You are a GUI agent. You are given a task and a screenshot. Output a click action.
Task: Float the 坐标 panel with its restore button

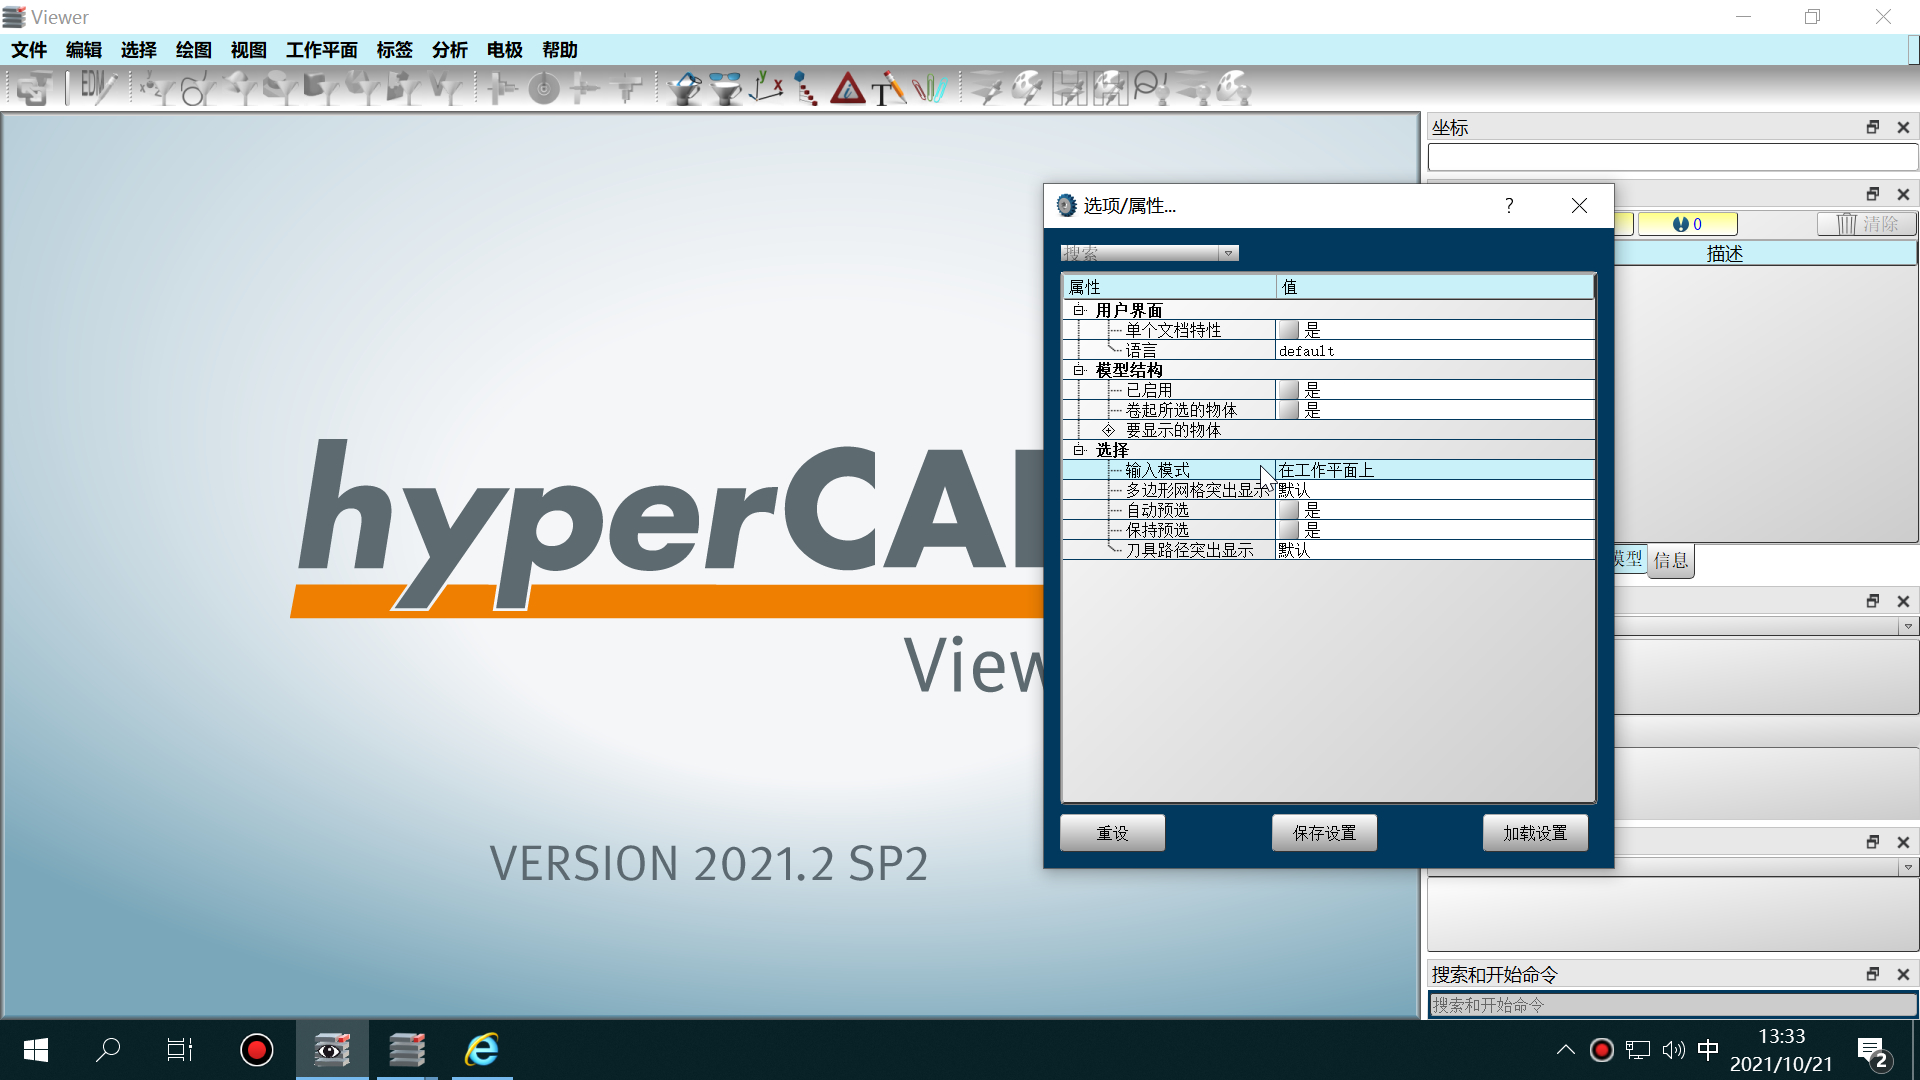pos(1873,127)
